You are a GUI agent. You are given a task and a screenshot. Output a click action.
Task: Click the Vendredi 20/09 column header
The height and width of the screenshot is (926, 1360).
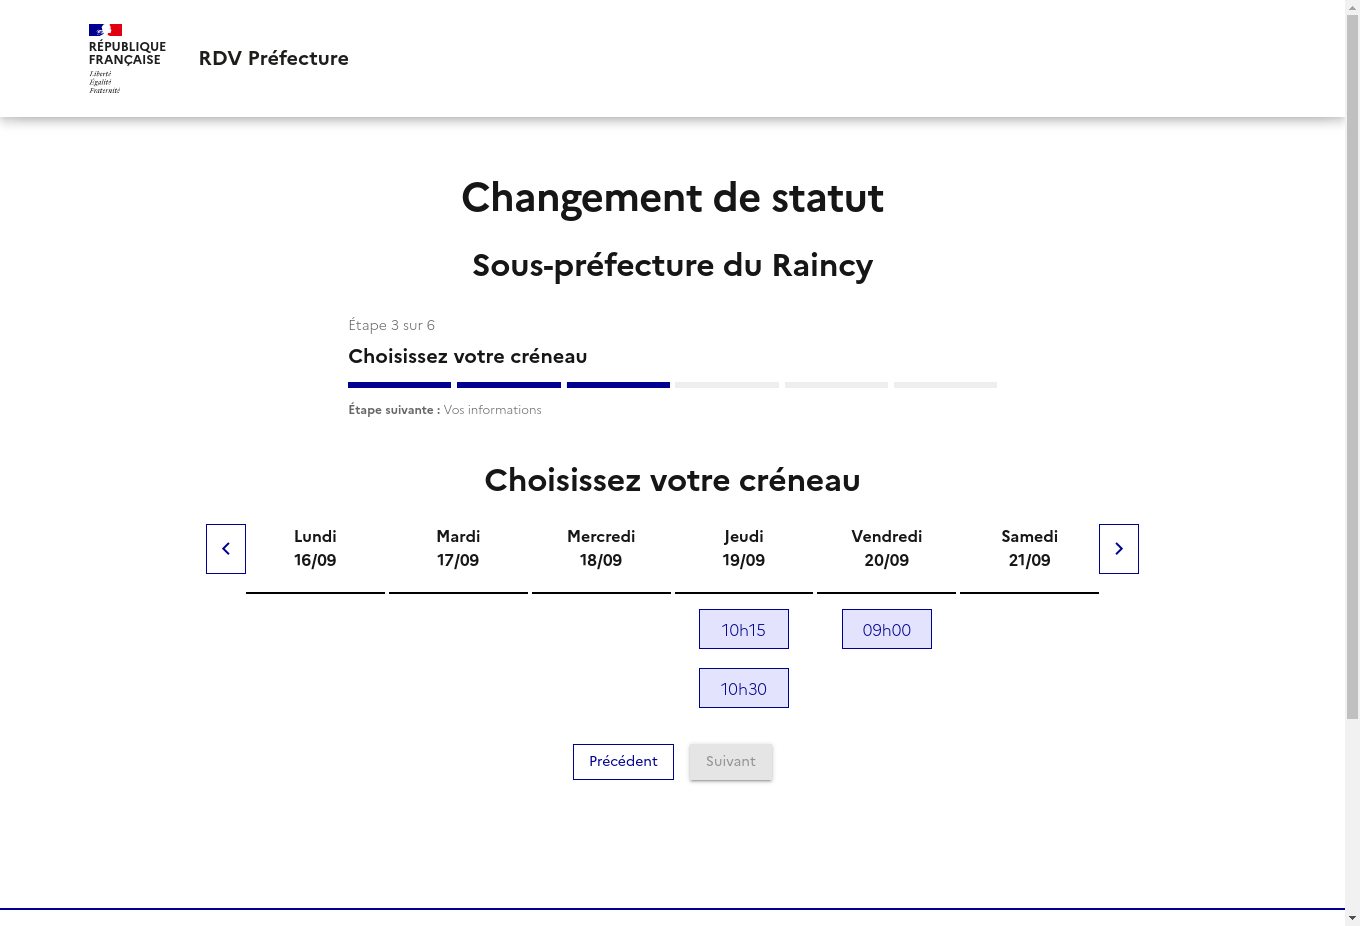[887, 549]
